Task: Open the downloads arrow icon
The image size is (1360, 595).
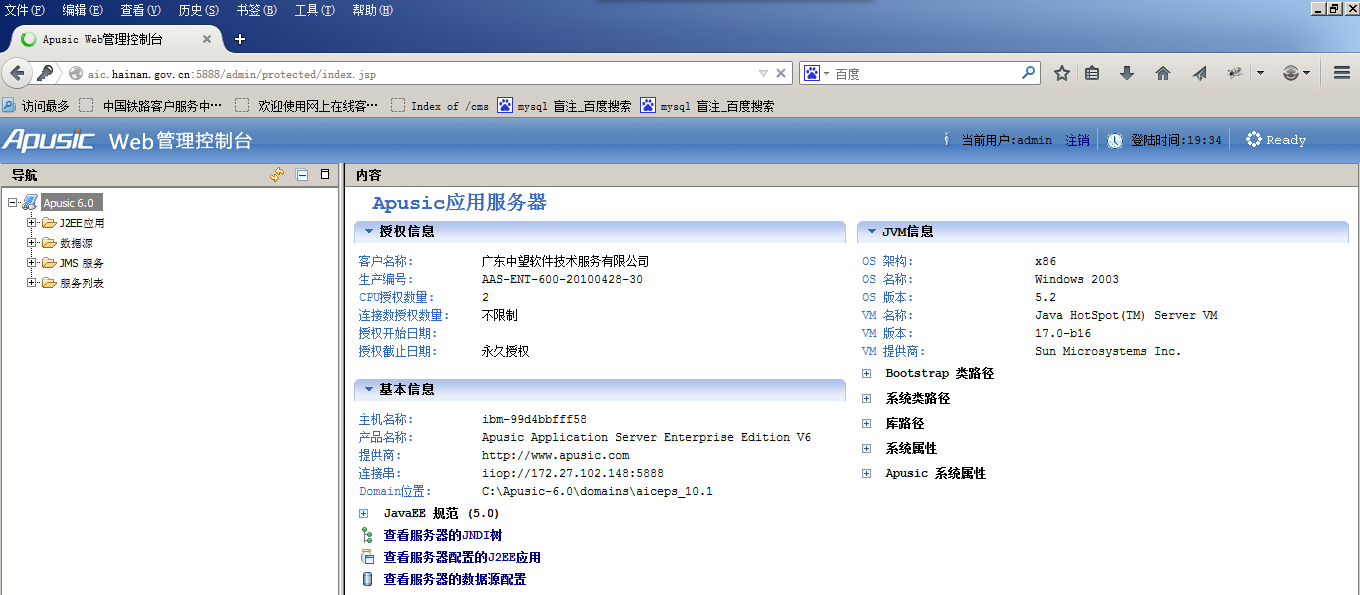Action: [x=1127, y=73]
